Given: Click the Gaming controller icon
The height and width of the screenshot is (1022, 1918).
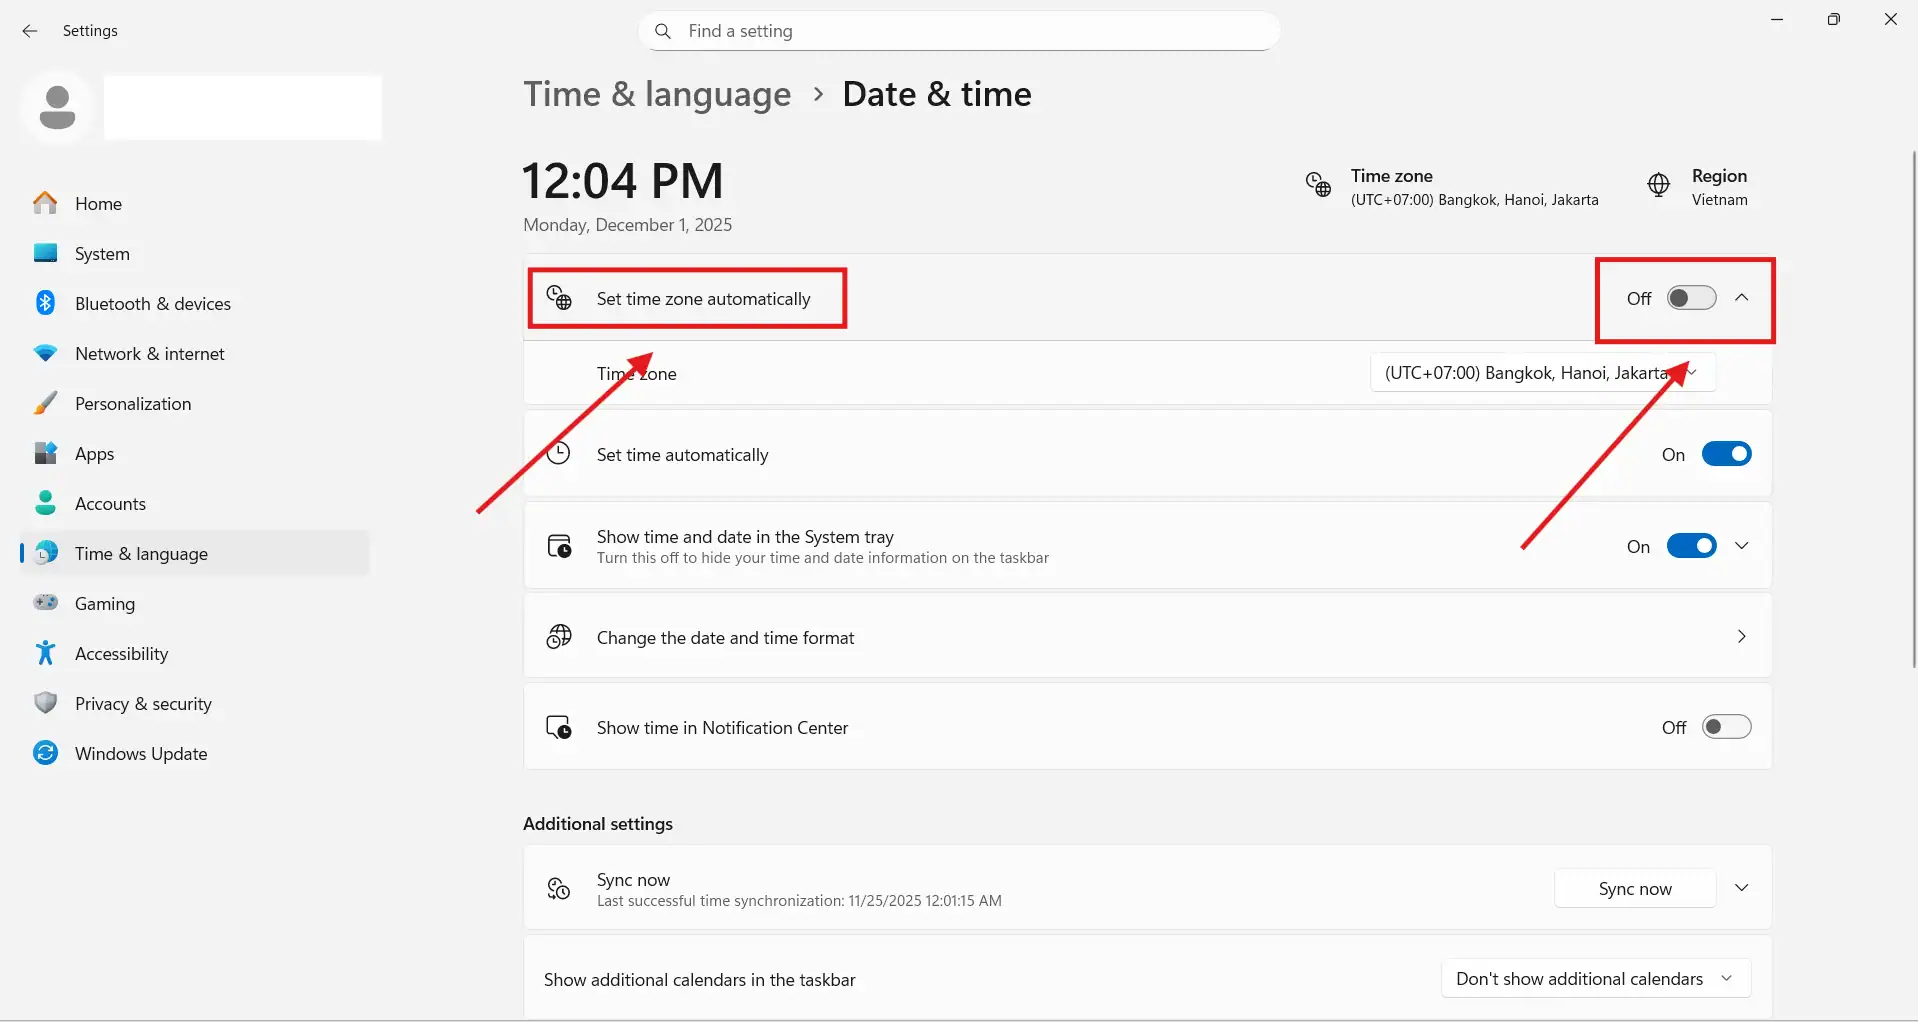Looking at the screenshot, I should coord(46,603).
